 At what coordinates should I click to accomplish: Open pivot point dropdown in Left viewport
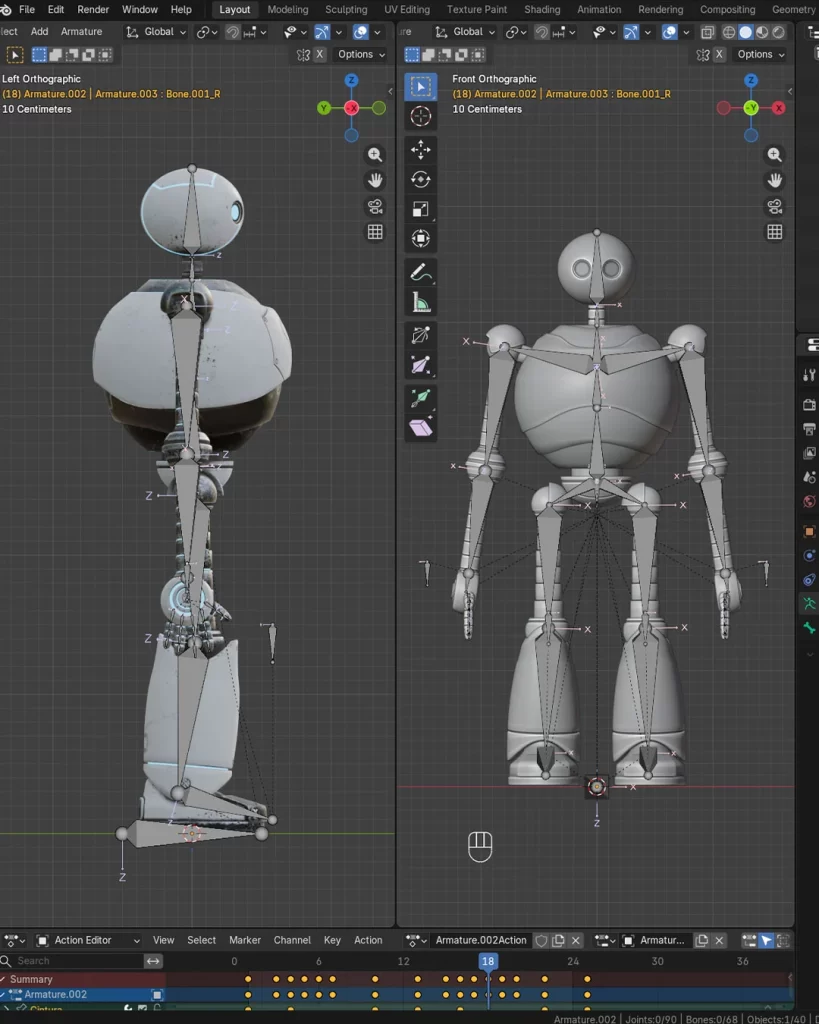point(206,32)
